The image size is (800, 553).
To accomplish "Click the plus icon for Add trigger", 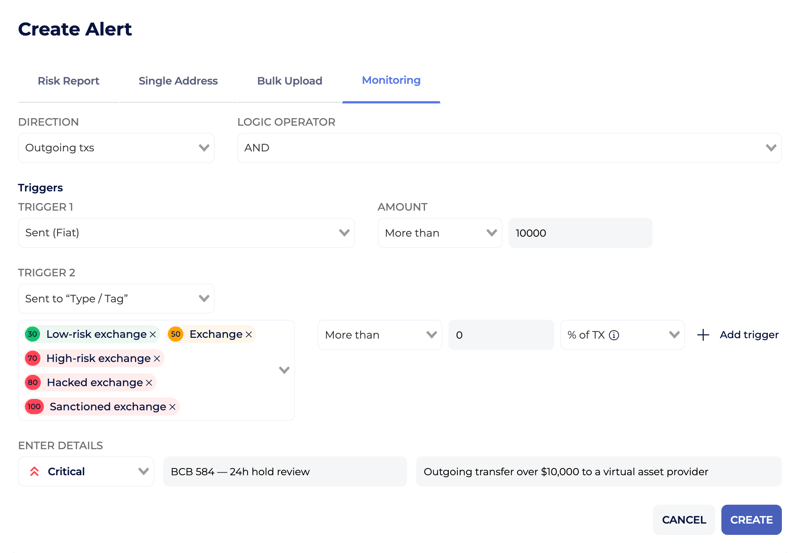I will (703, 335).
